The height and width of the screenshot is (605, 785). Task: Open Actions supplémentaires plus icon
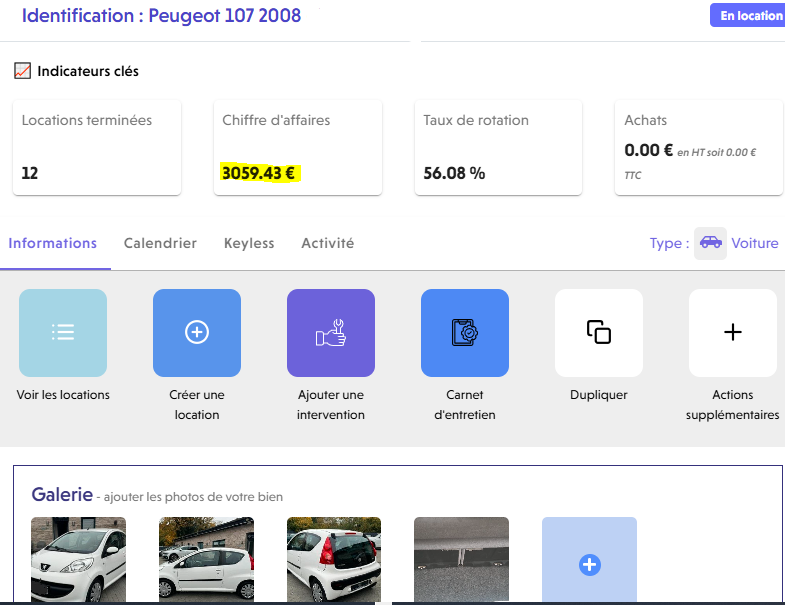[x=733, y=333]
